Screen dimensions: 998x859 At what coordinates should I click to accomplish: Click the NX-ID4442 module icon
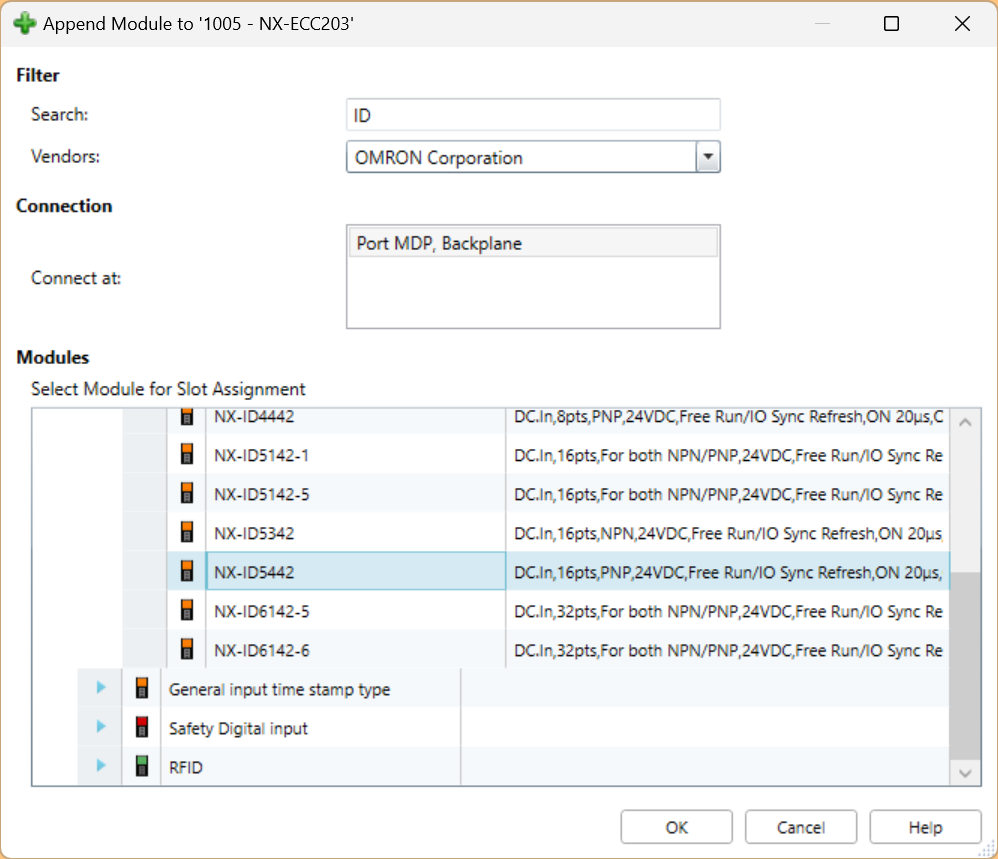tap(186, 417)
